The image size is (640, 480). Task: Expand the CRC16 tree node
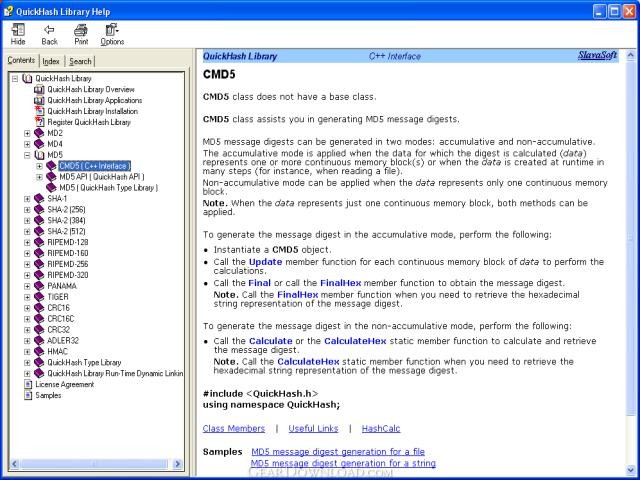27,308
